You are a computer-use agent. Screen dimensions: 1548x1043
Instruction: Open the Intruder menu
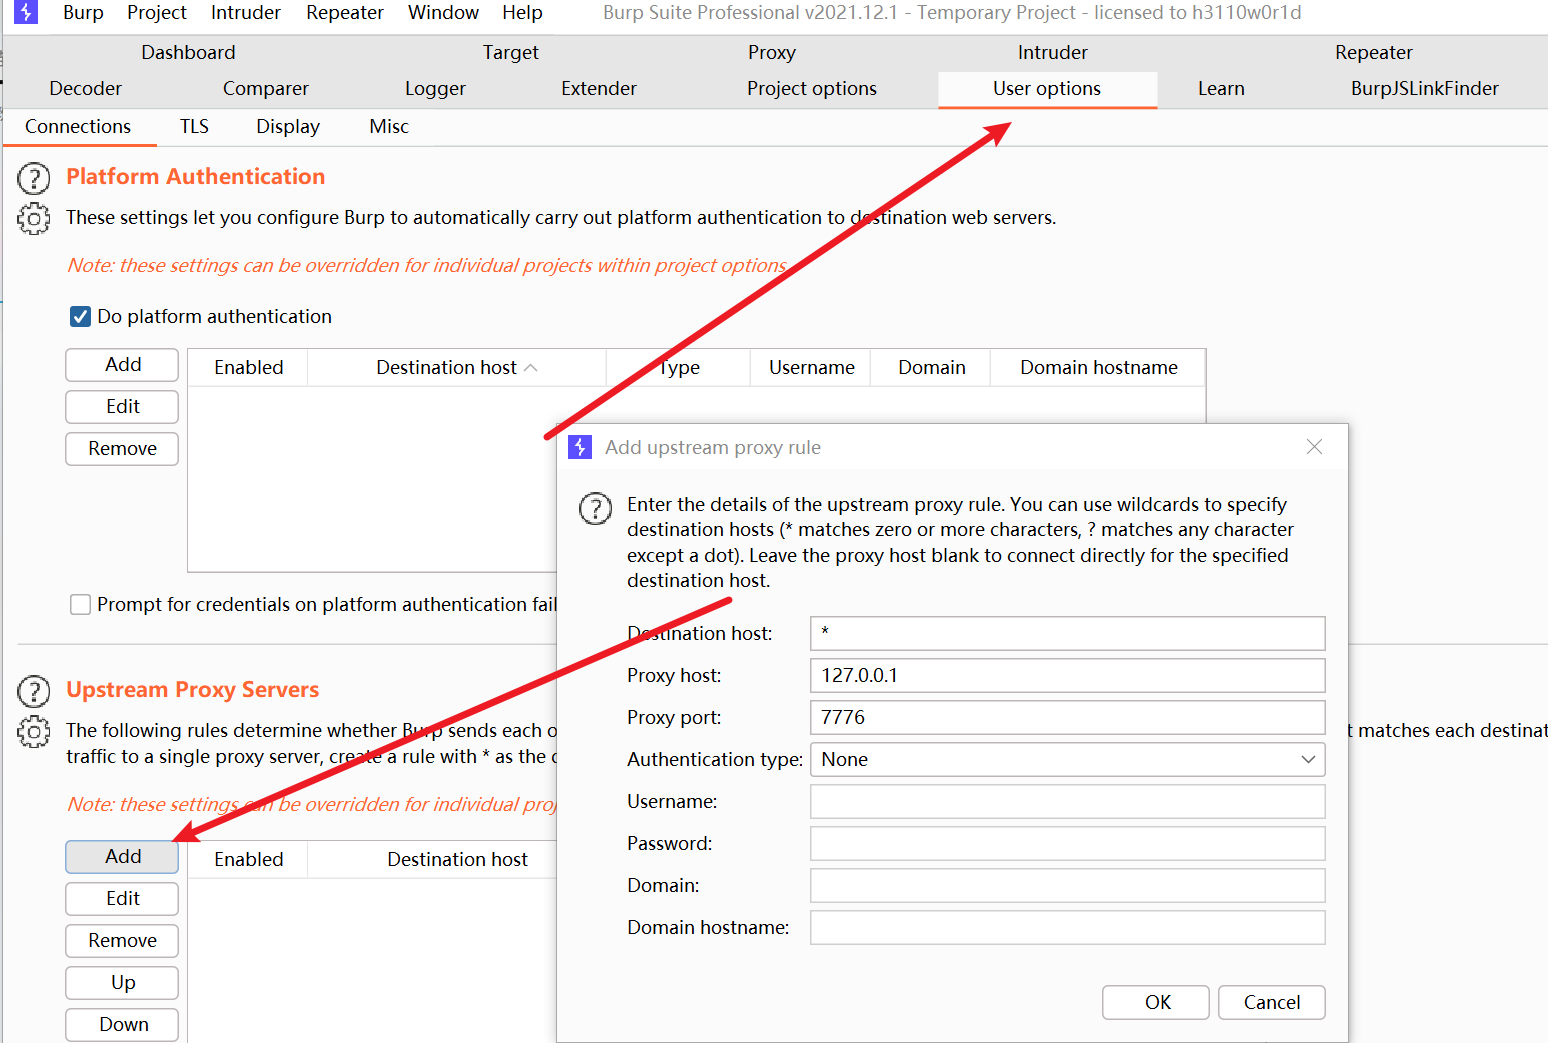click(x=246, y=12)
